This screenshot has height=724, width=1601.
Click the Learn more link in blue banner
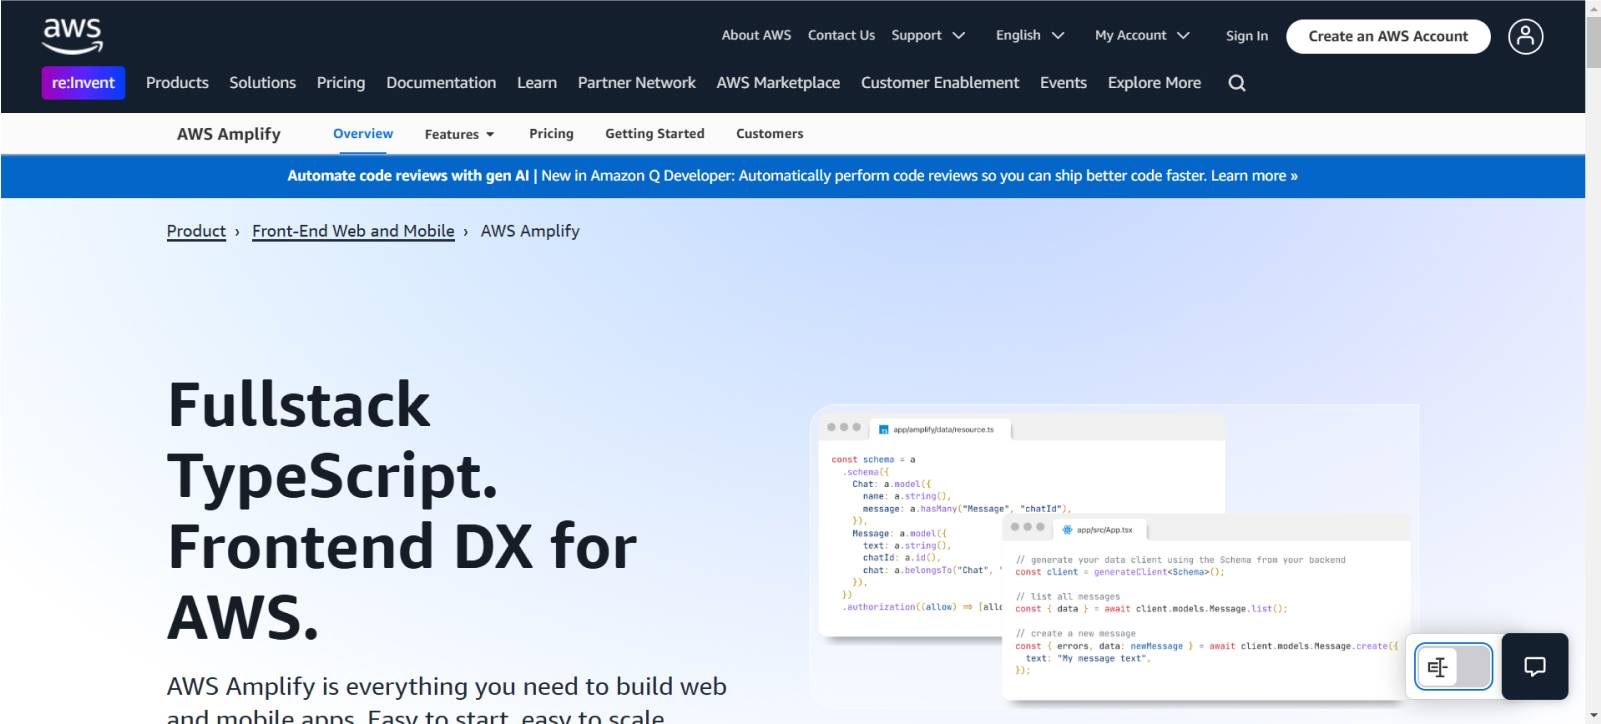coord(1254,176)
